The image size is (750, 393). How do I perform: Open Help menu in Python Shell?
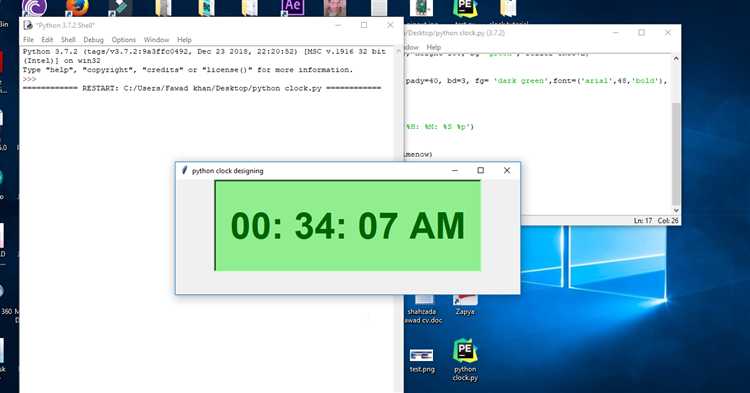pyautogui.click(x=184, y=40)
